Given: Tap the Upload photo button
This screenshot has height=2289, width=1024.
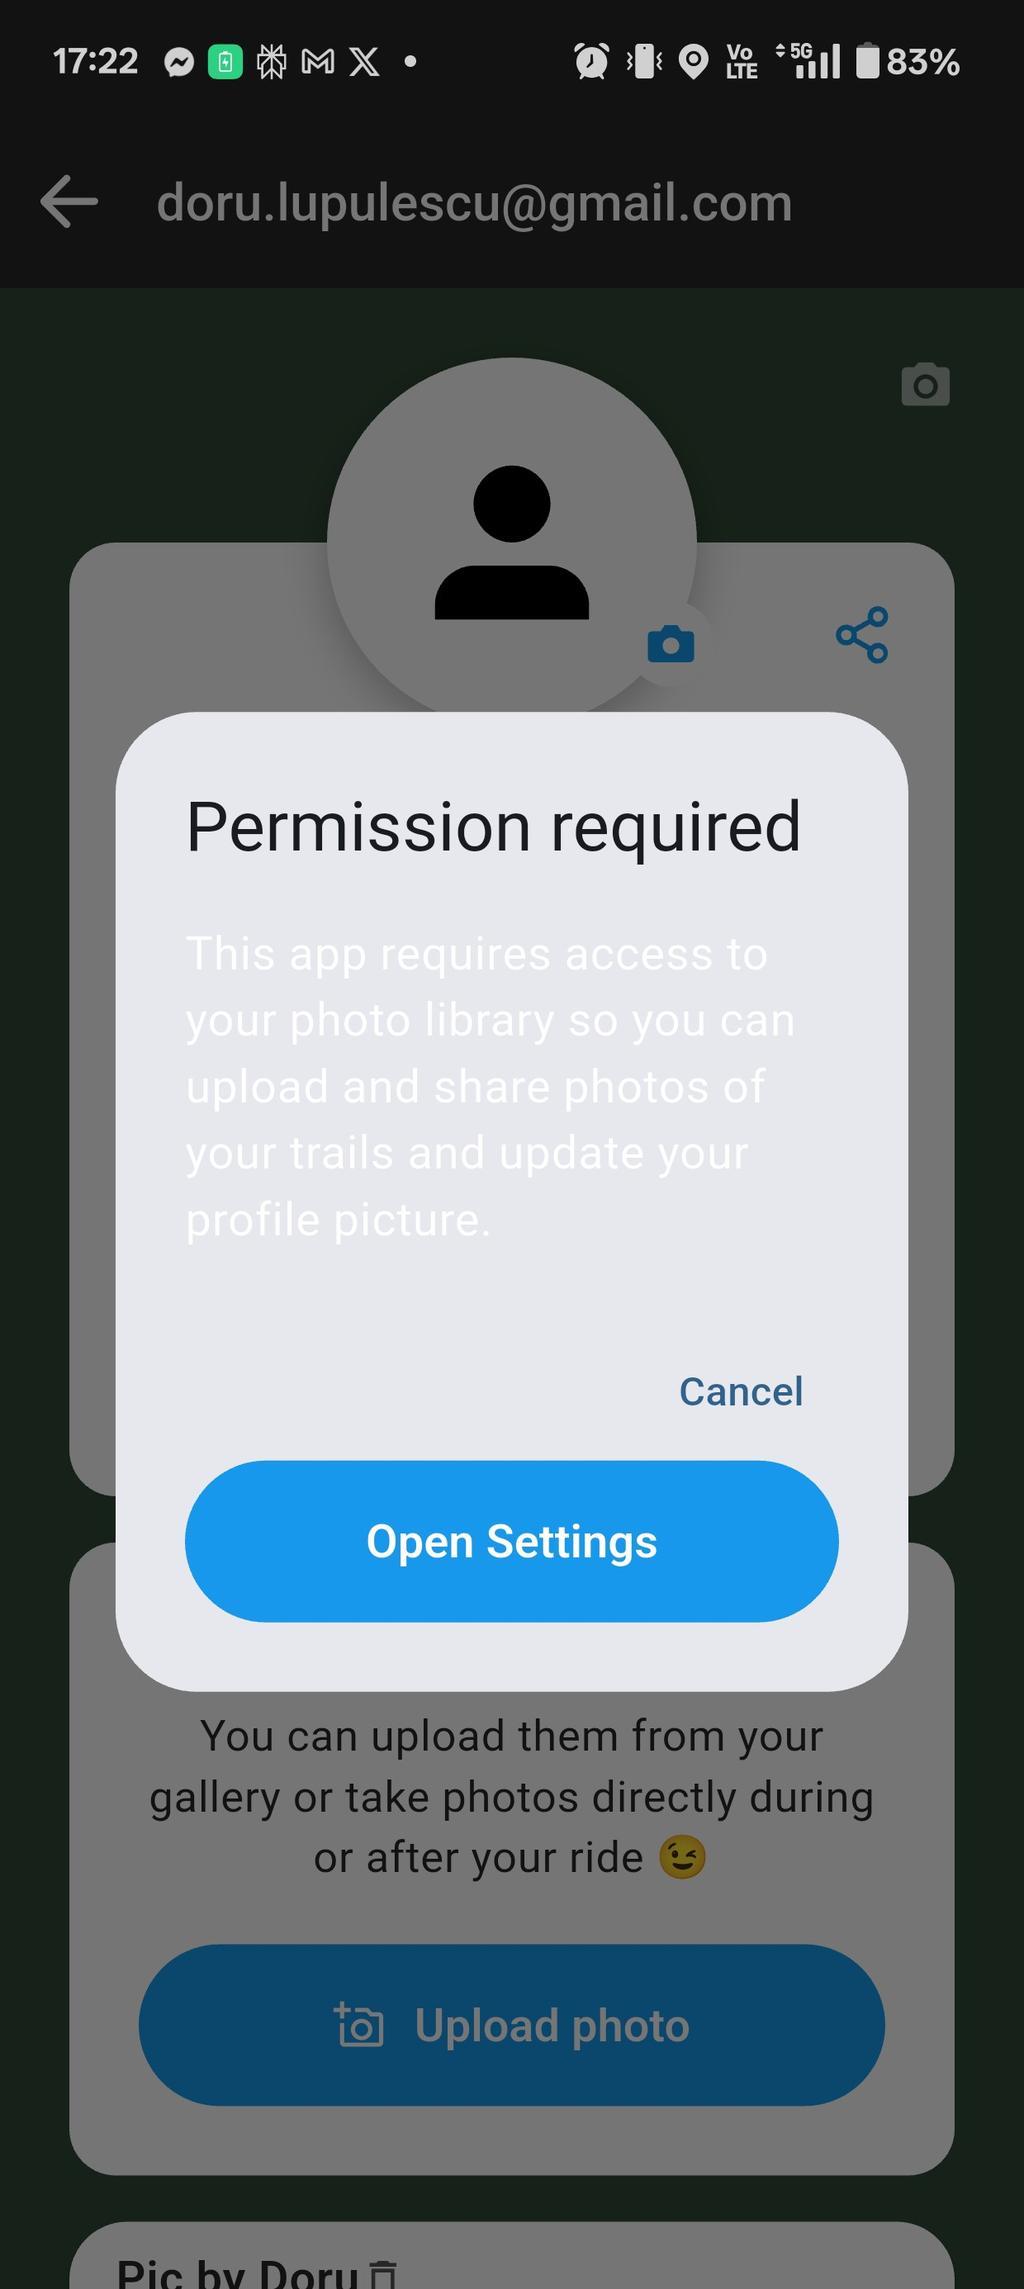Looking at the screenshot, I should (x=512, y=2025).
